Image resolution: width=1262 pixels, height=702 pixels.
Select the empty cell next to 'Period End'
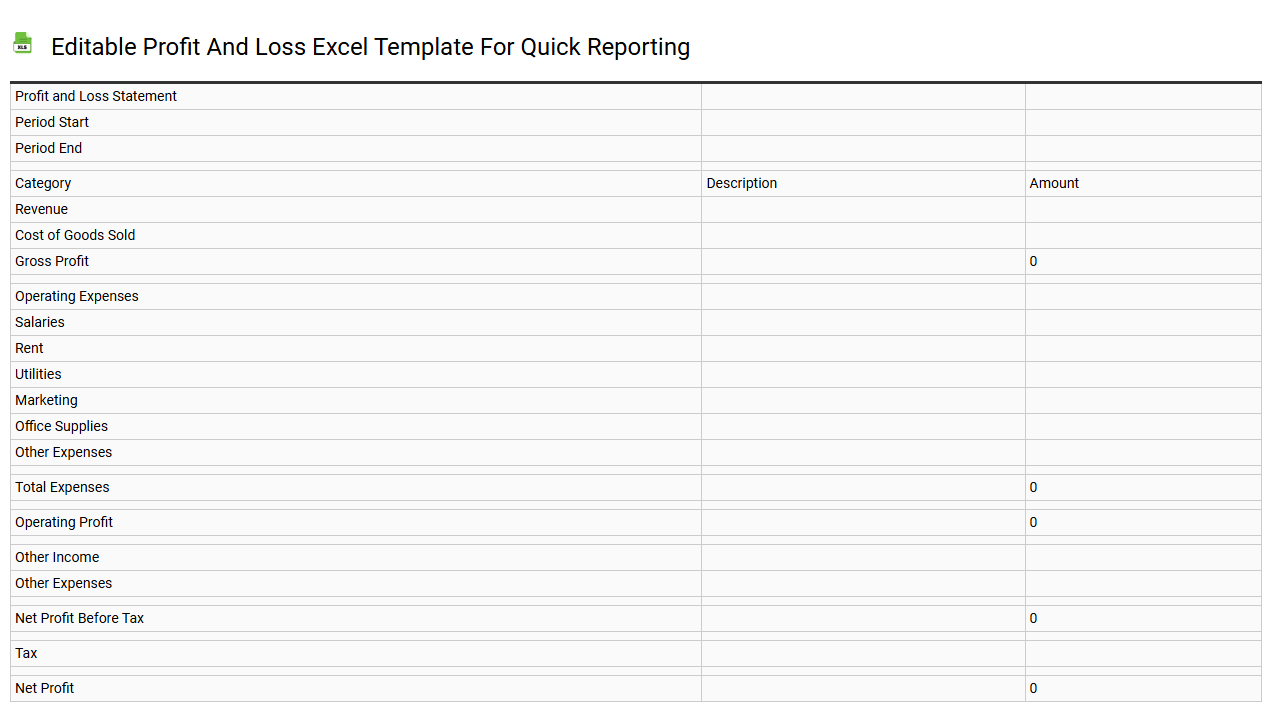click(x=862, y=148)
